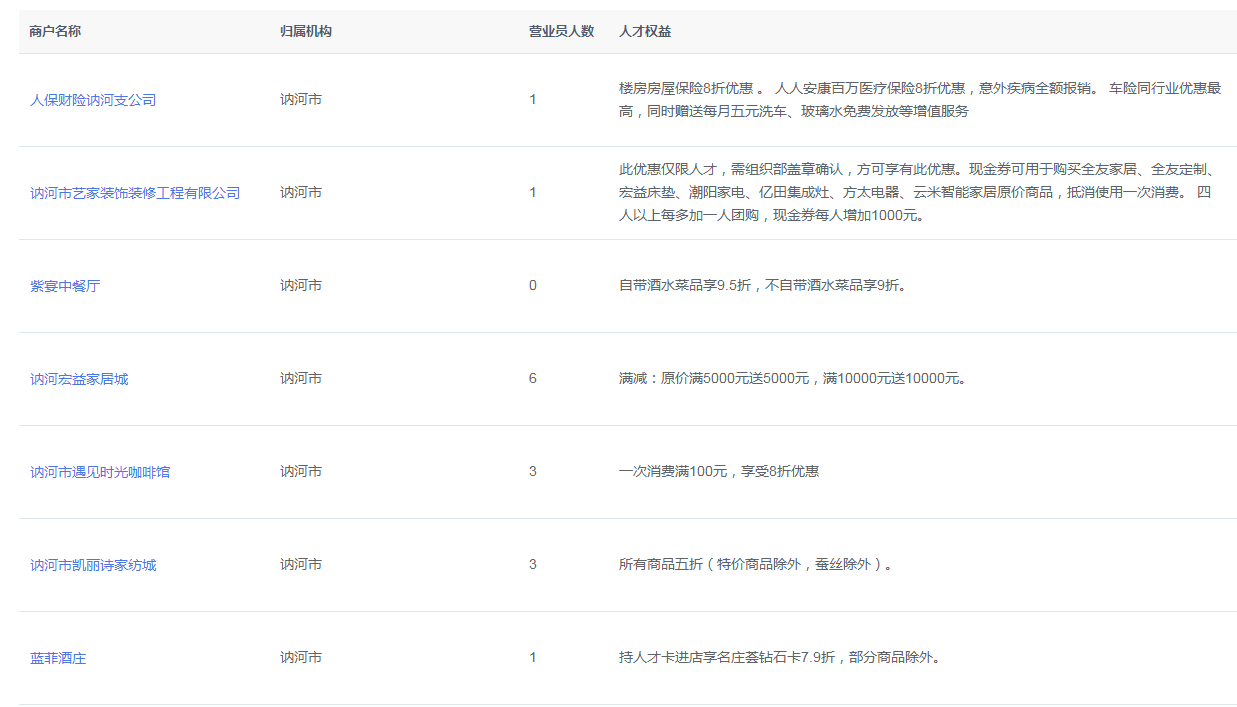The height and width of the screenshot is (707, 1237).
Task: Click benefit text 所有商品五折
Action: (x=661, y=564)
